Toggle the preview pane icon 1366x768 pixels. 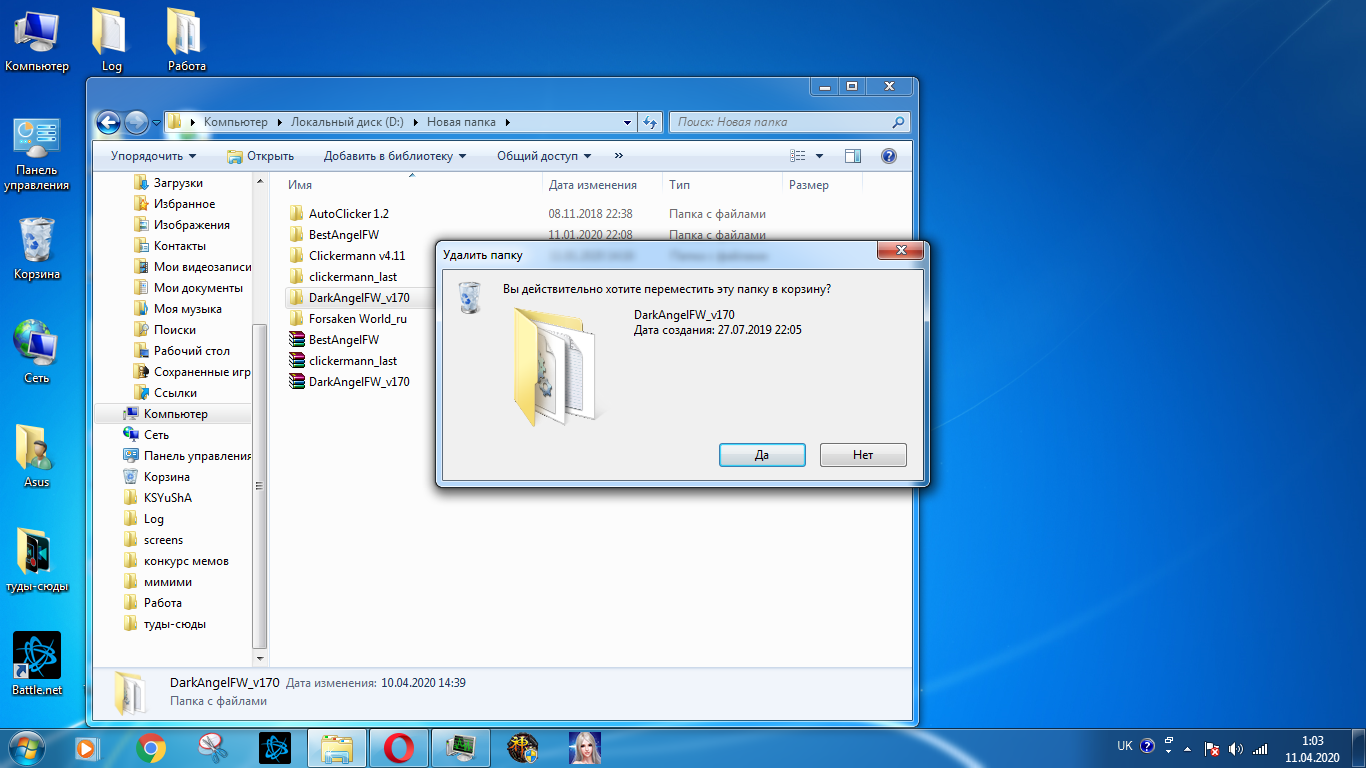tap(853, 156)
